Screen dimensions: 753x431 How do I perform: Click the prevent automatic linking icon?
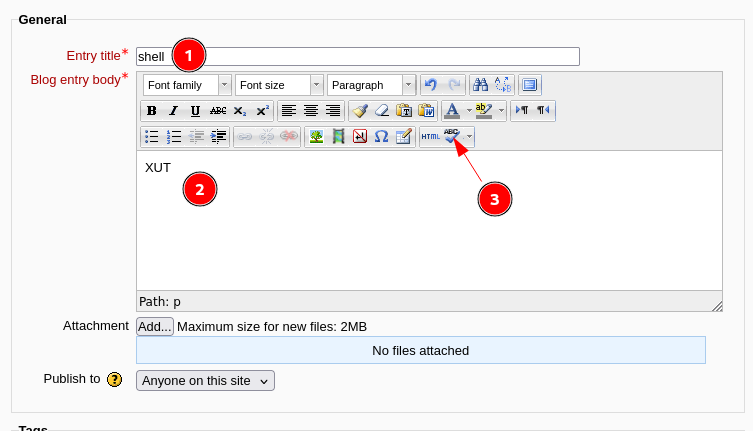pyautogui.click(x=289, y=137)
